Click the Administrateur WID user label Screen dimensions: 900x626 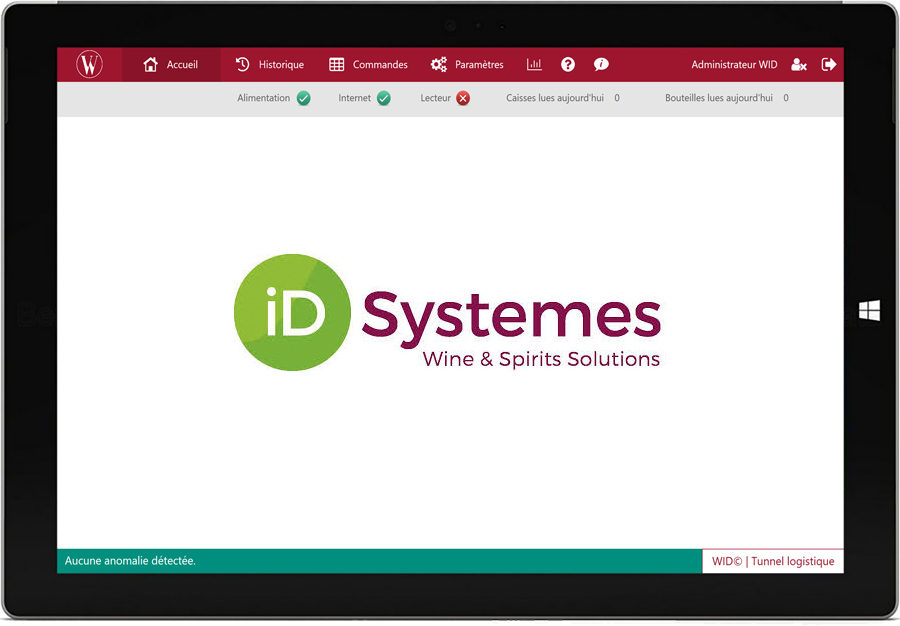(x=734, y=64)
